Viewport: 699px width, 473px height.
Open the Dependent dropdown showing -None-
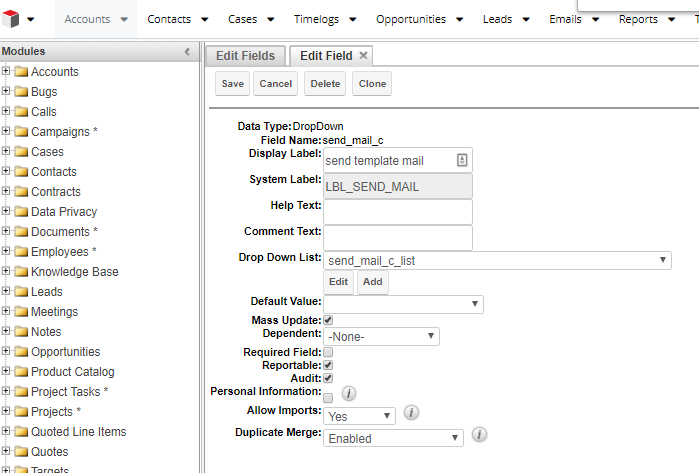pos(381,337)
